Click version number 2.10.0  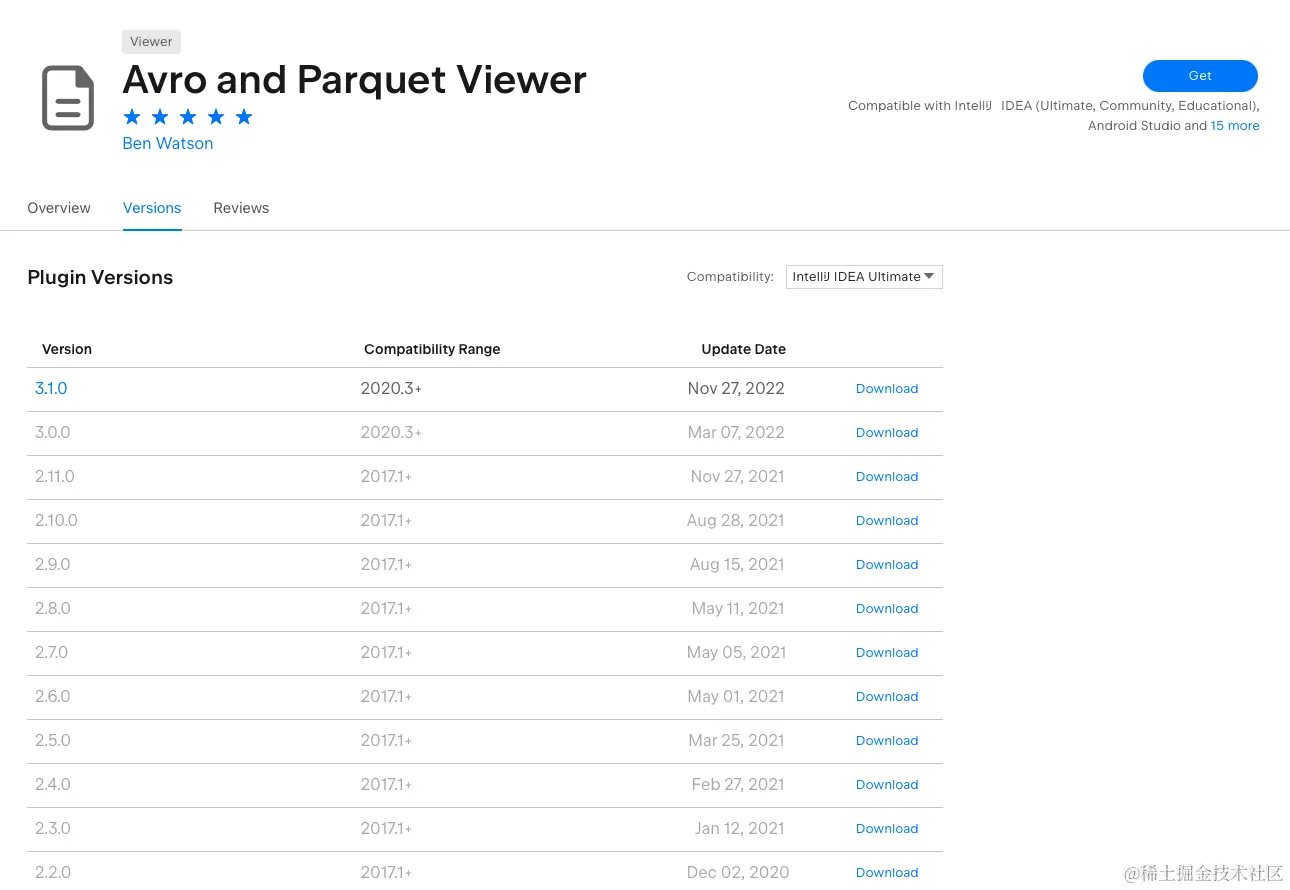coord(56,521)
